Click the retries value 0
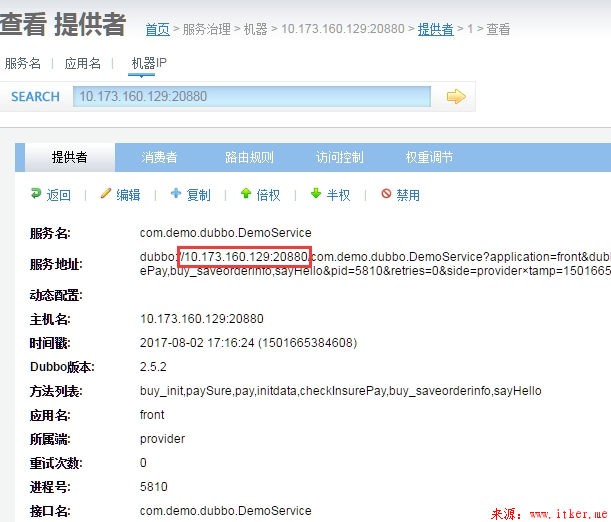 pos(143,463)
